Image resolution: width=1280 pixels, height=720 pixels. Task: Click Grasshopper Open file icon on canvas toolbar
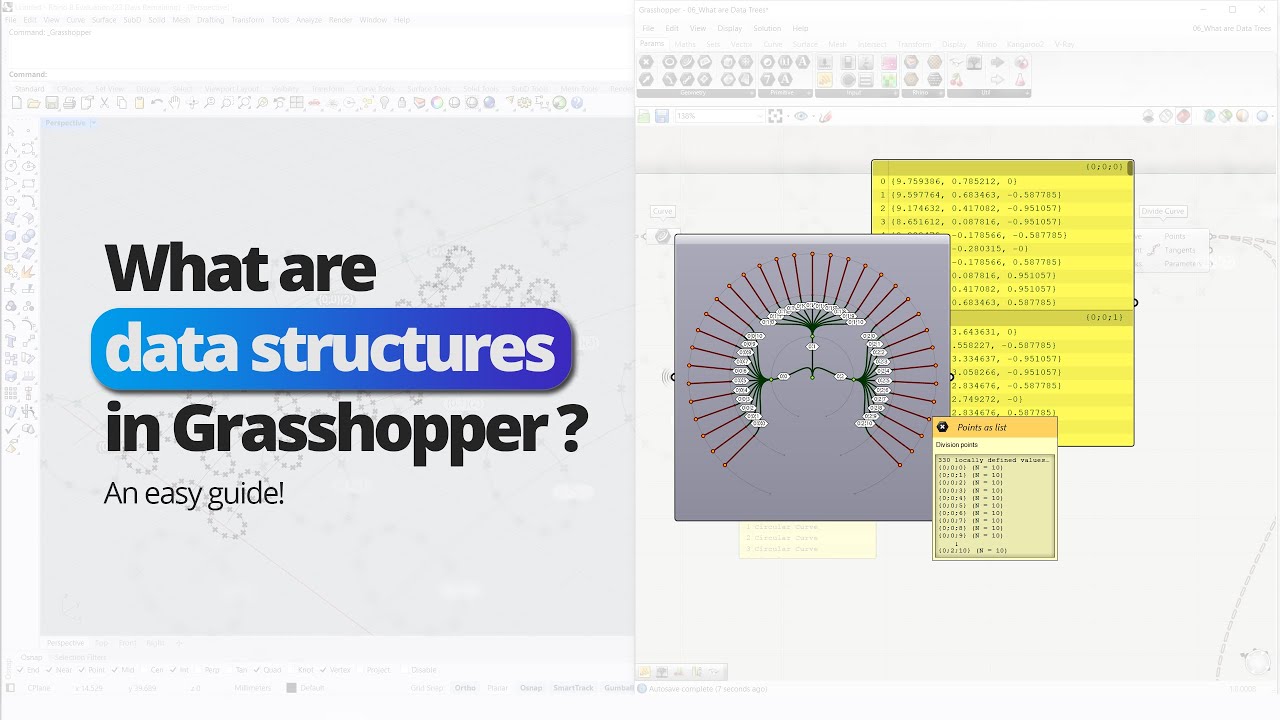643,116
